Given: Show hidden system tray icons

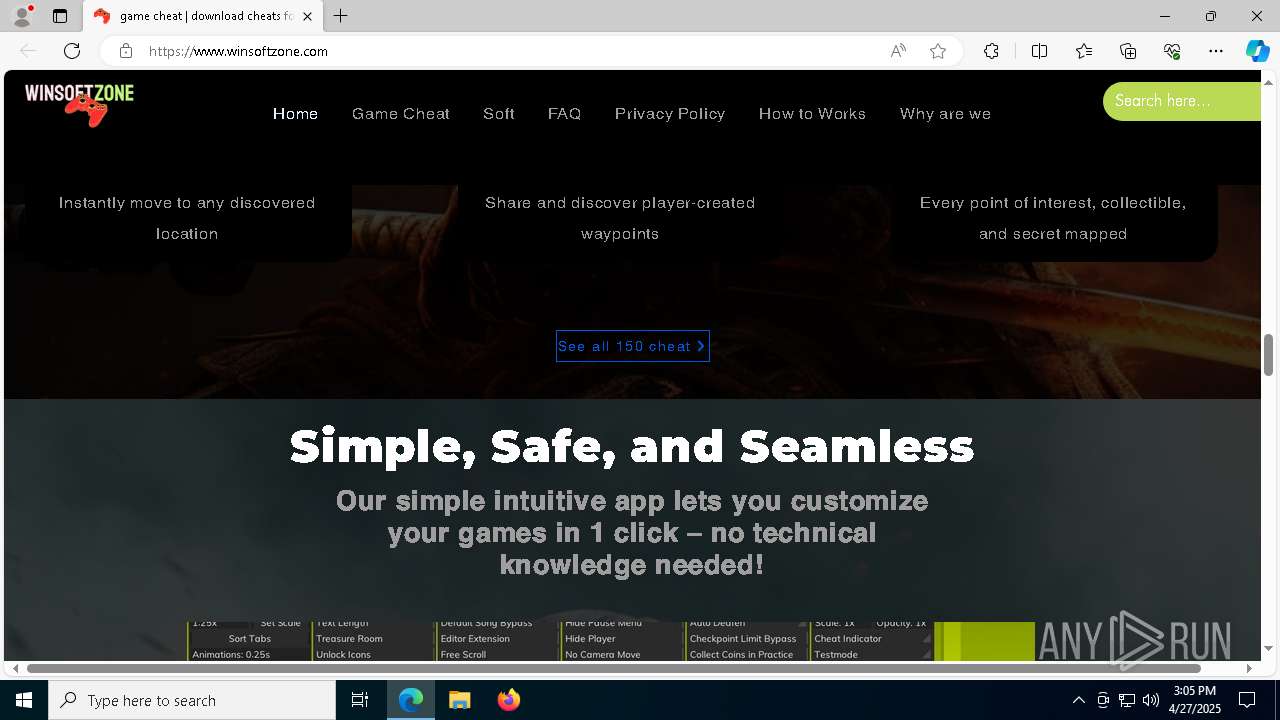Looking at the screenshot, I should point(1078,700).
